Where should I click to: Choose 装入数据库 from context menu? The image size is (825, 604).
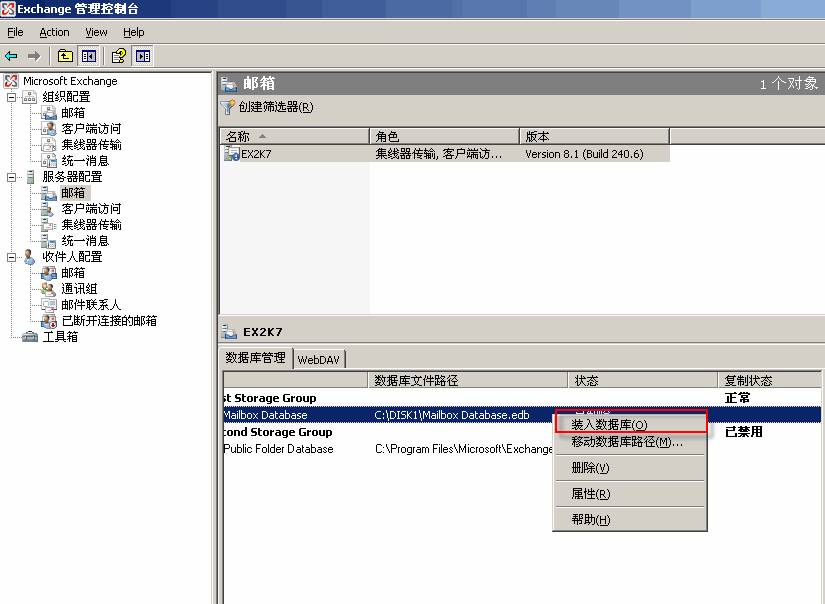[609, 425]
